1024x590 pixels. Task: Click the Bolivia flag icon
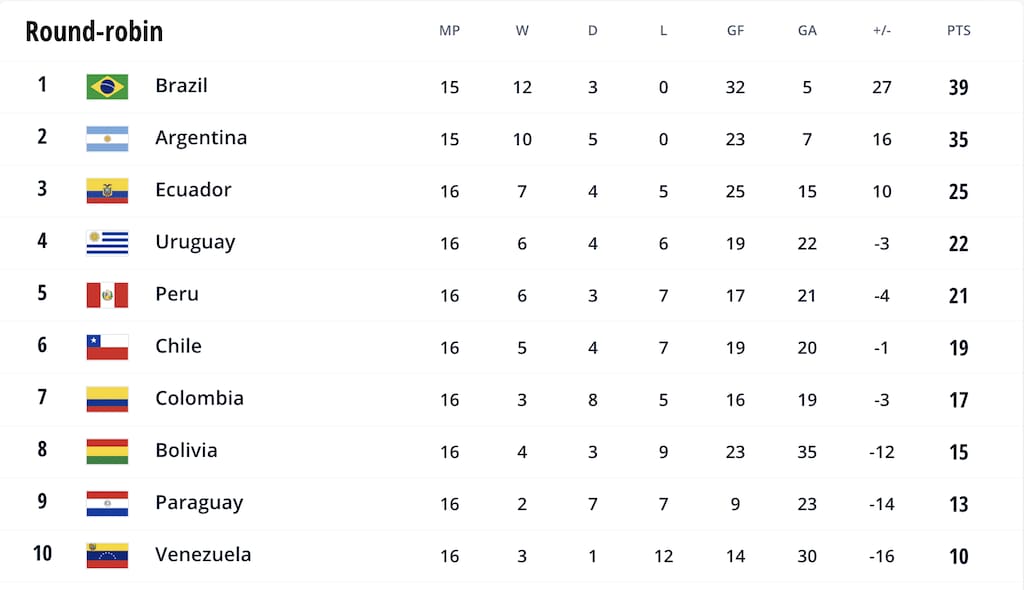[107, 451]
